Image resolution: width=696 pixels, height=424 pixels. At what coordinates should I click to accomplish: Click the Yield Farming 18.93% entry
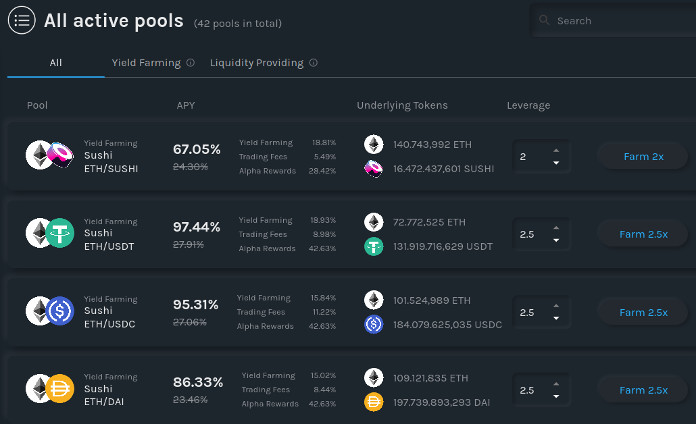click(x=287, y=220)
